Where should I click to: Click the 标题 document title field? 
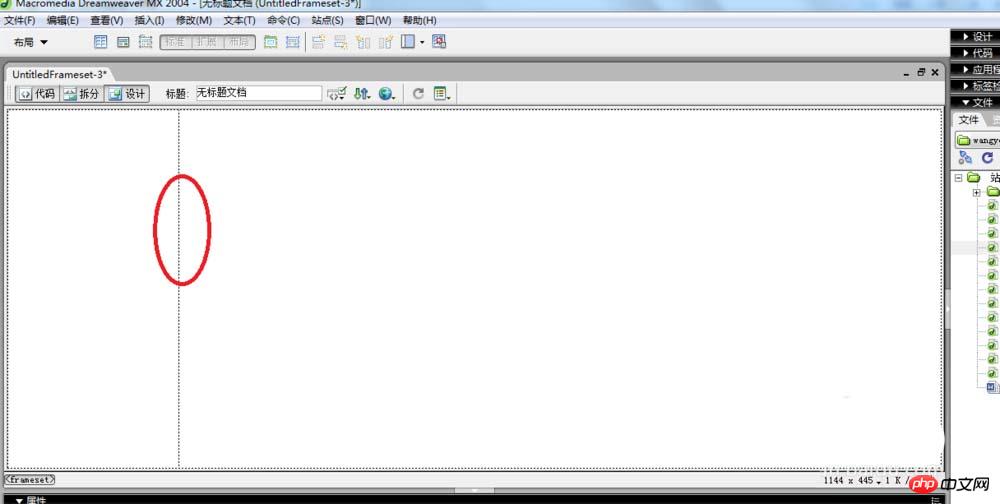(x=259, y=93)
